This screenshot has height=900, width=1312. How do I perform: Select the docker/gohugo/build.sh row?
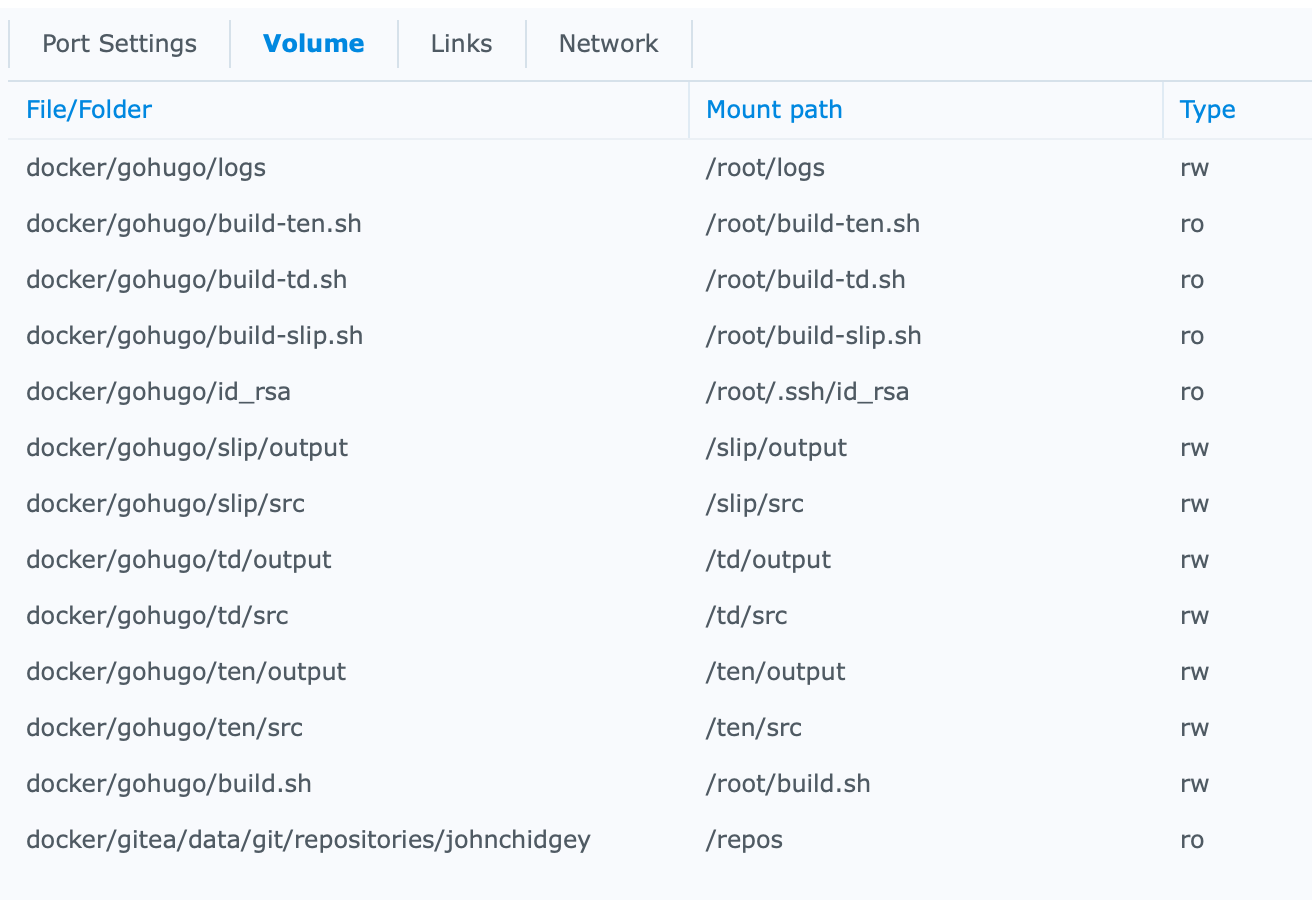point(169,784)
